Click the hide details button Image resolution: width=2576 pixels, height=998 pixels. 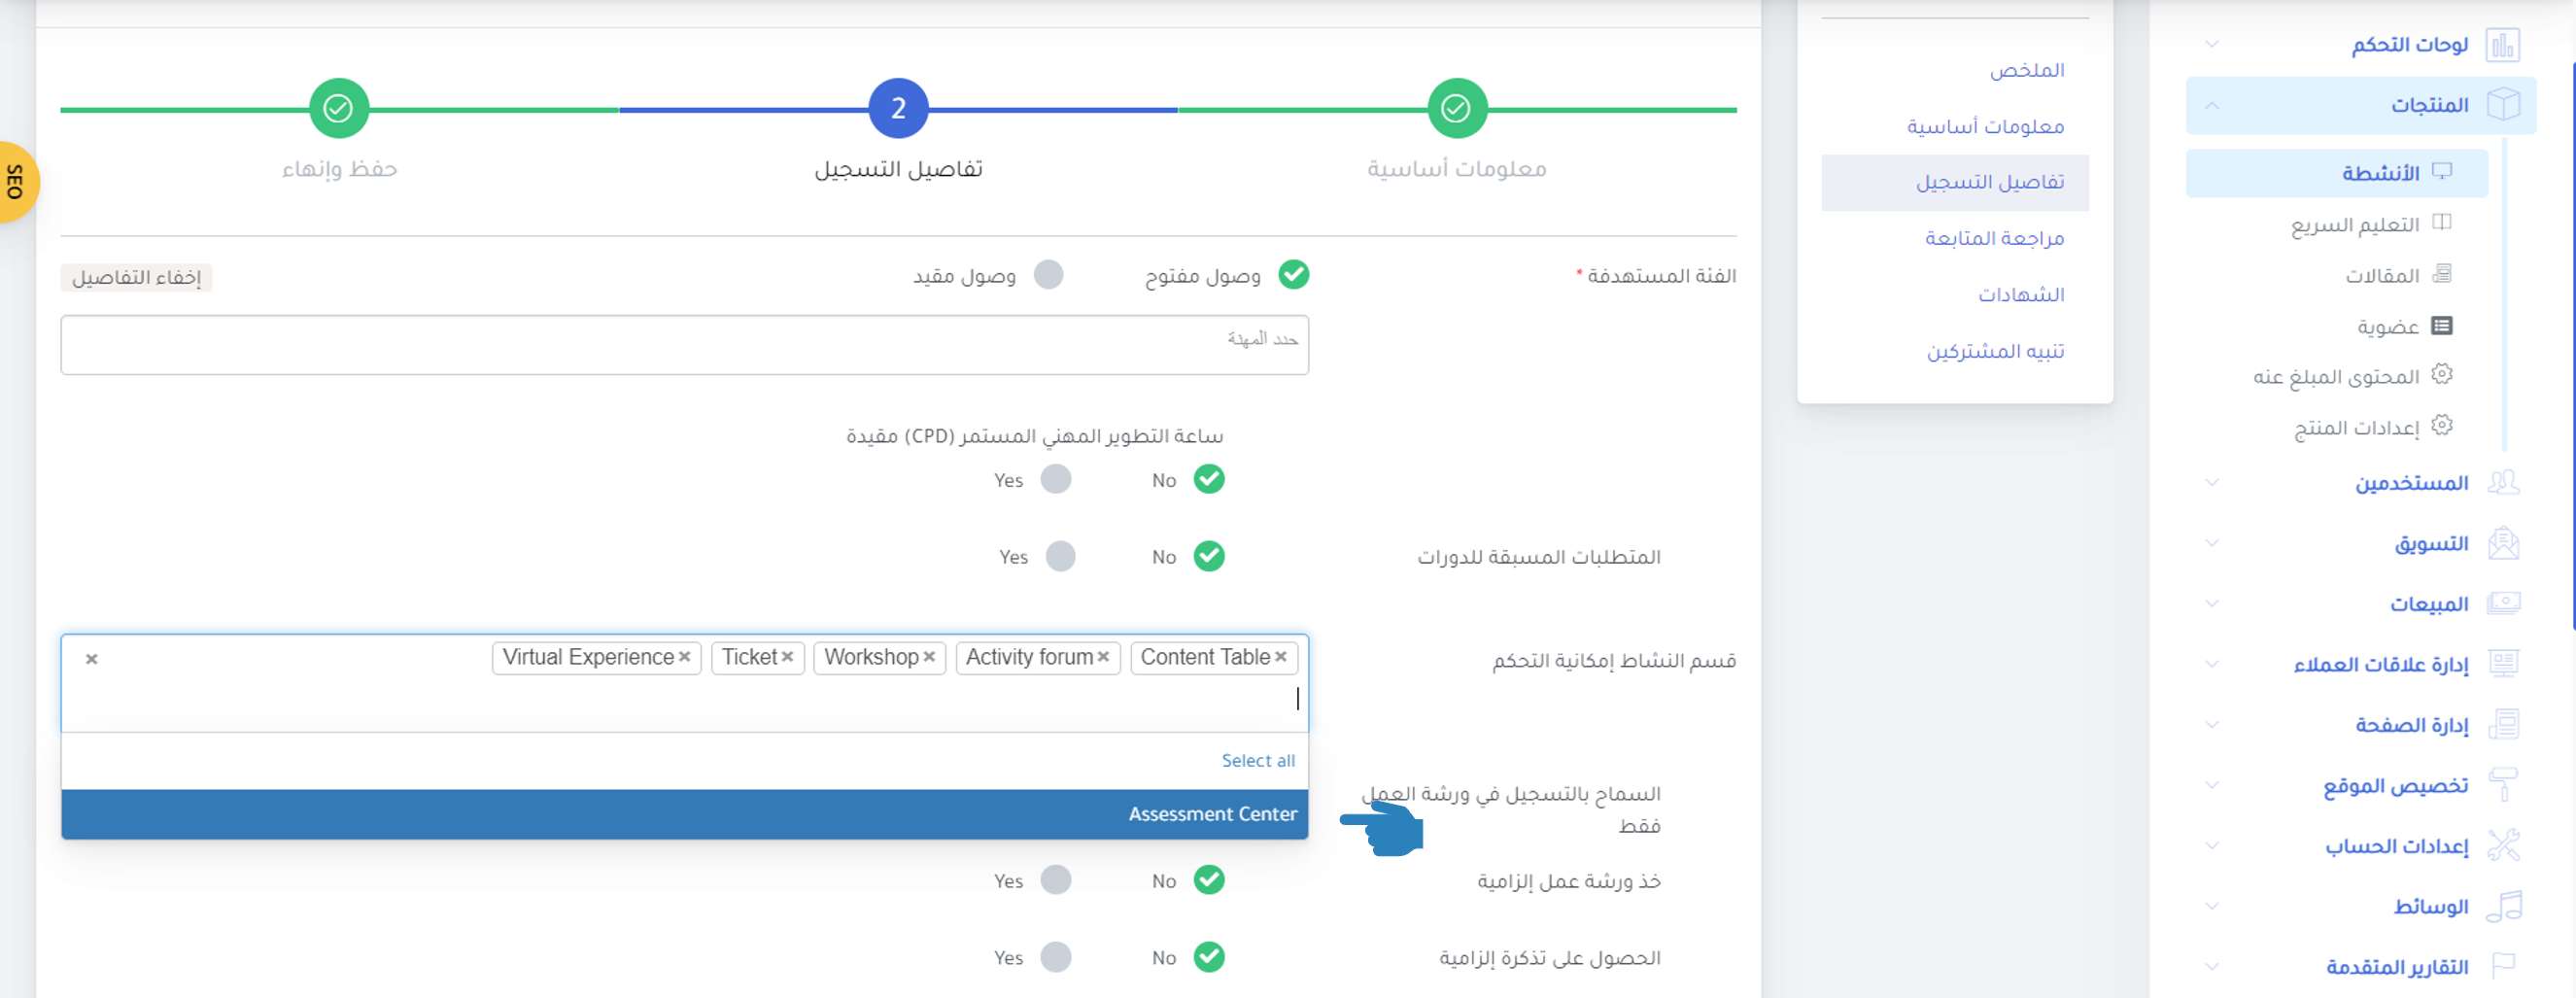click(x=136, y=277)
